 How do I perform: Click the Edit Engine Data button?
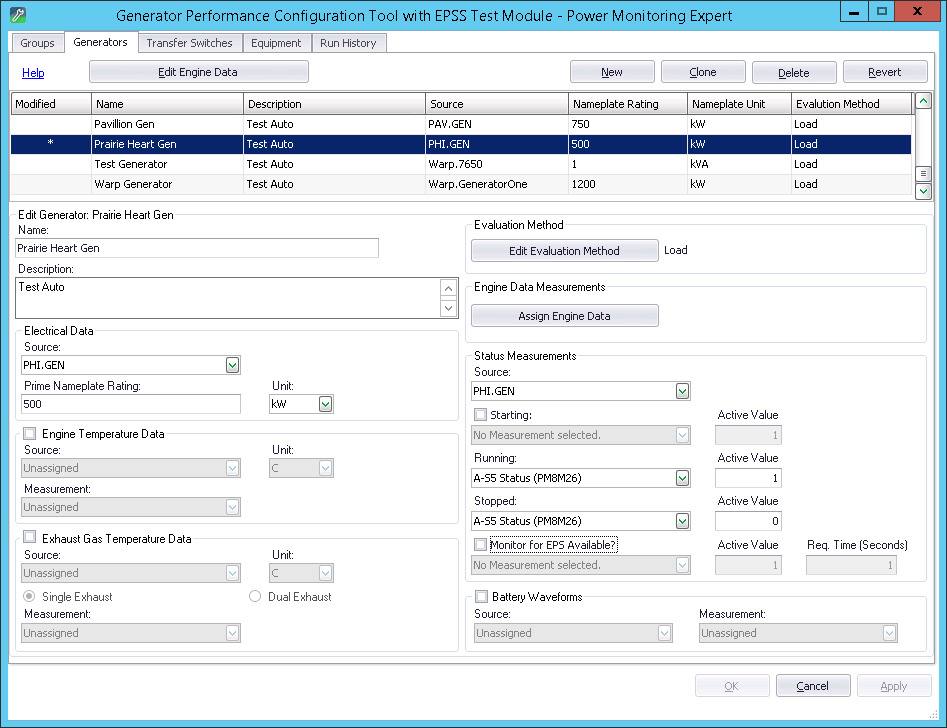(x=199, y=72)
